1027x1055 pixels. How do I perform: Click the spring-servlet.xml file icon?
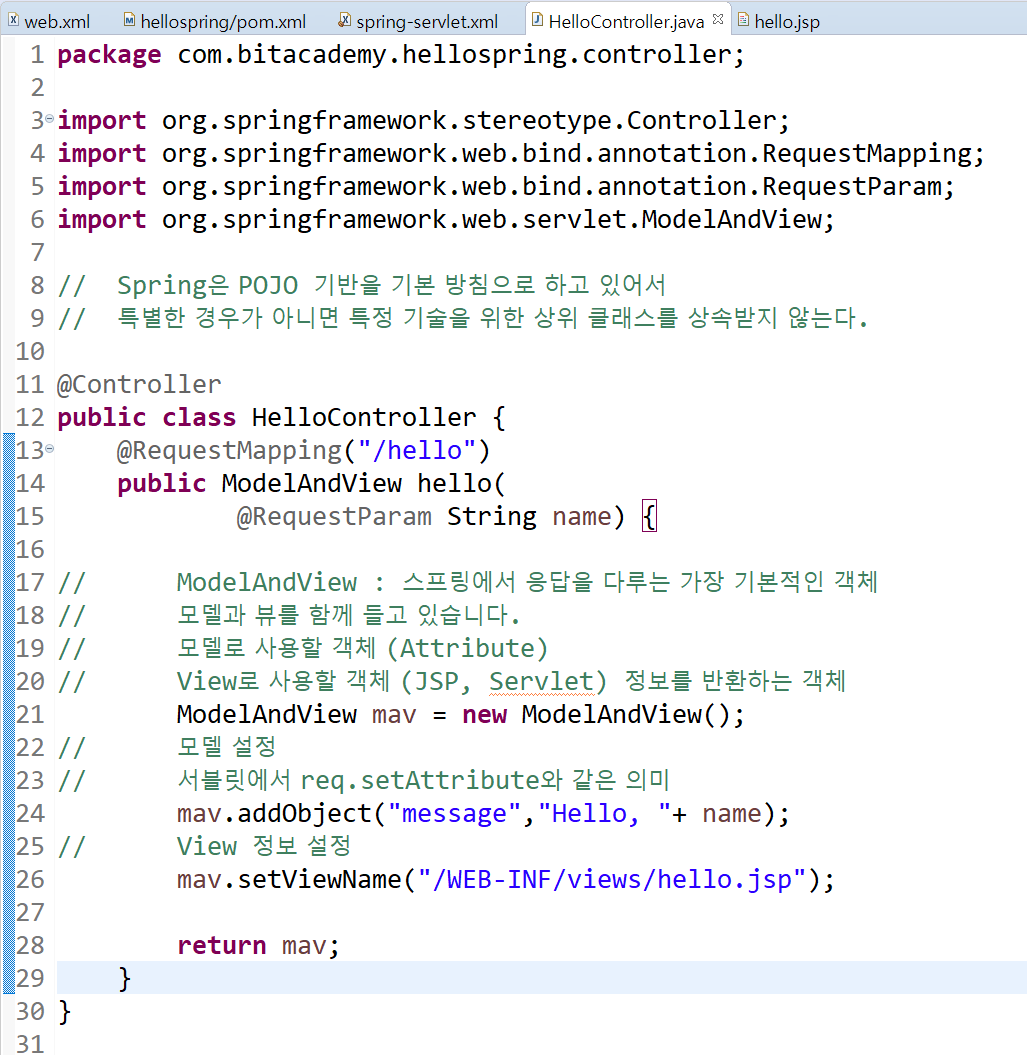point(344,20)
